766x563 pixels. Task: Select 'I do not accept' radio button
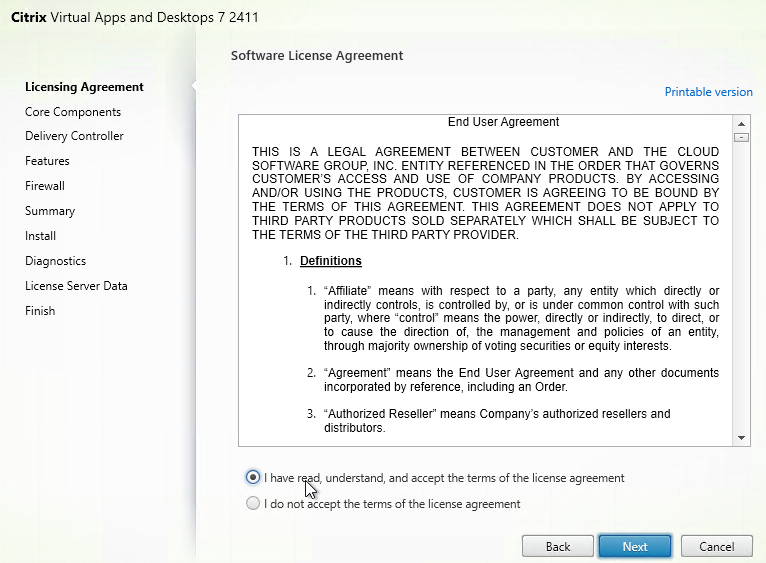click(x=253, y=503)
